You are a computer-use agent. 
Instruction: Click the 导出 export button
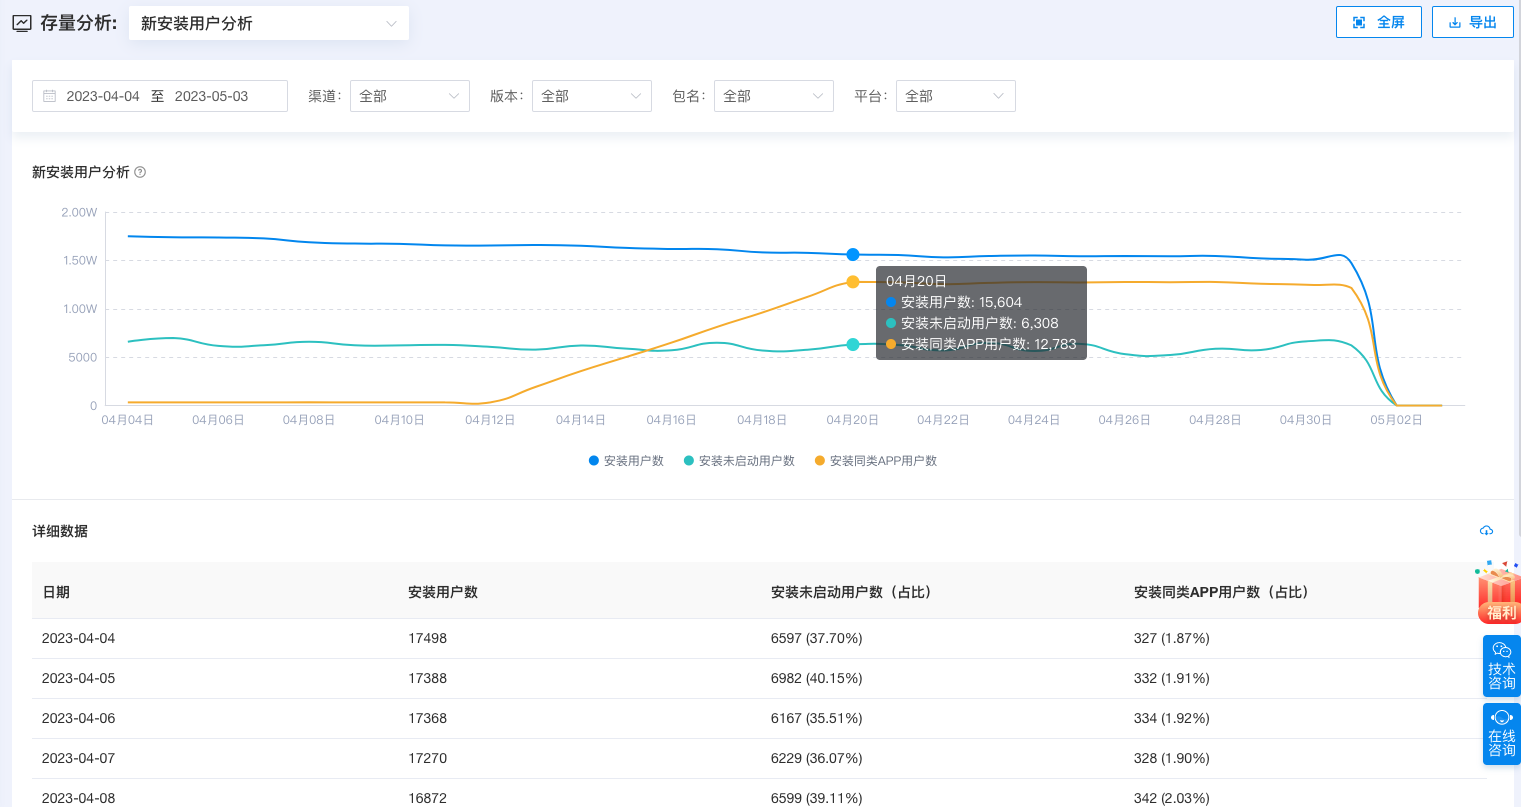click(x=1472, y=22)
